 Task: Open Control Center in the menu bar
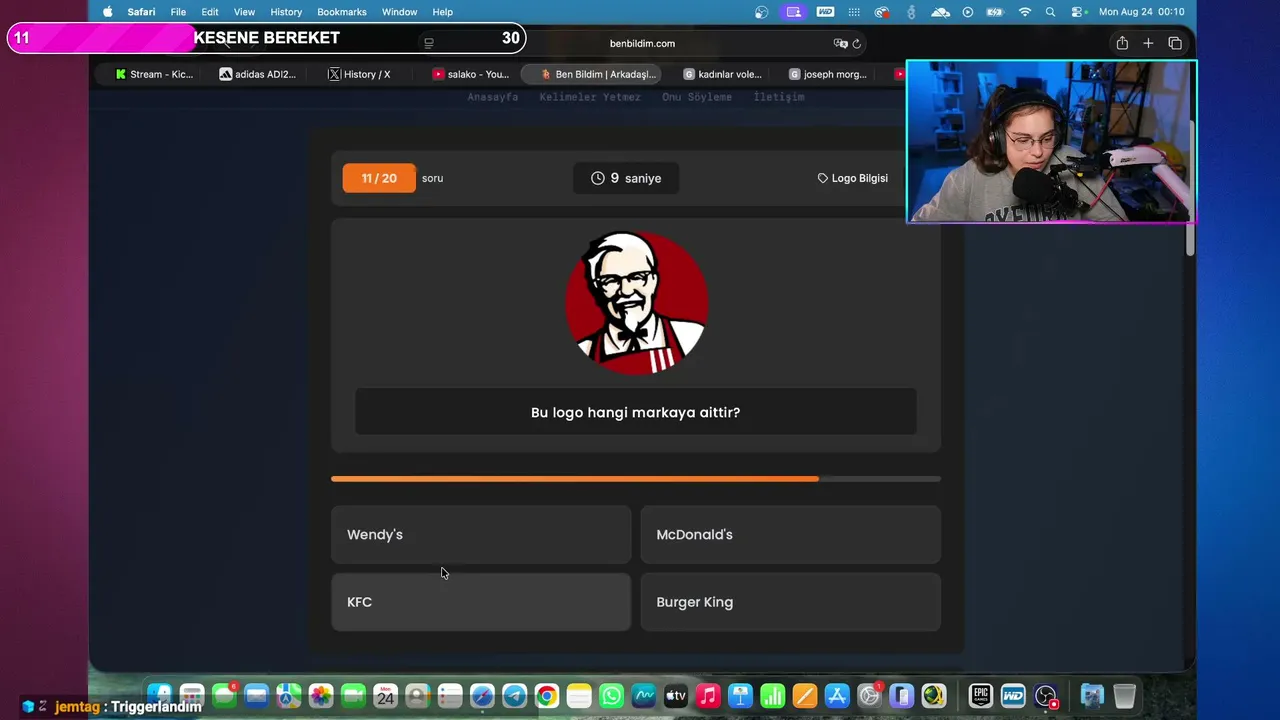coord(1077,12)
